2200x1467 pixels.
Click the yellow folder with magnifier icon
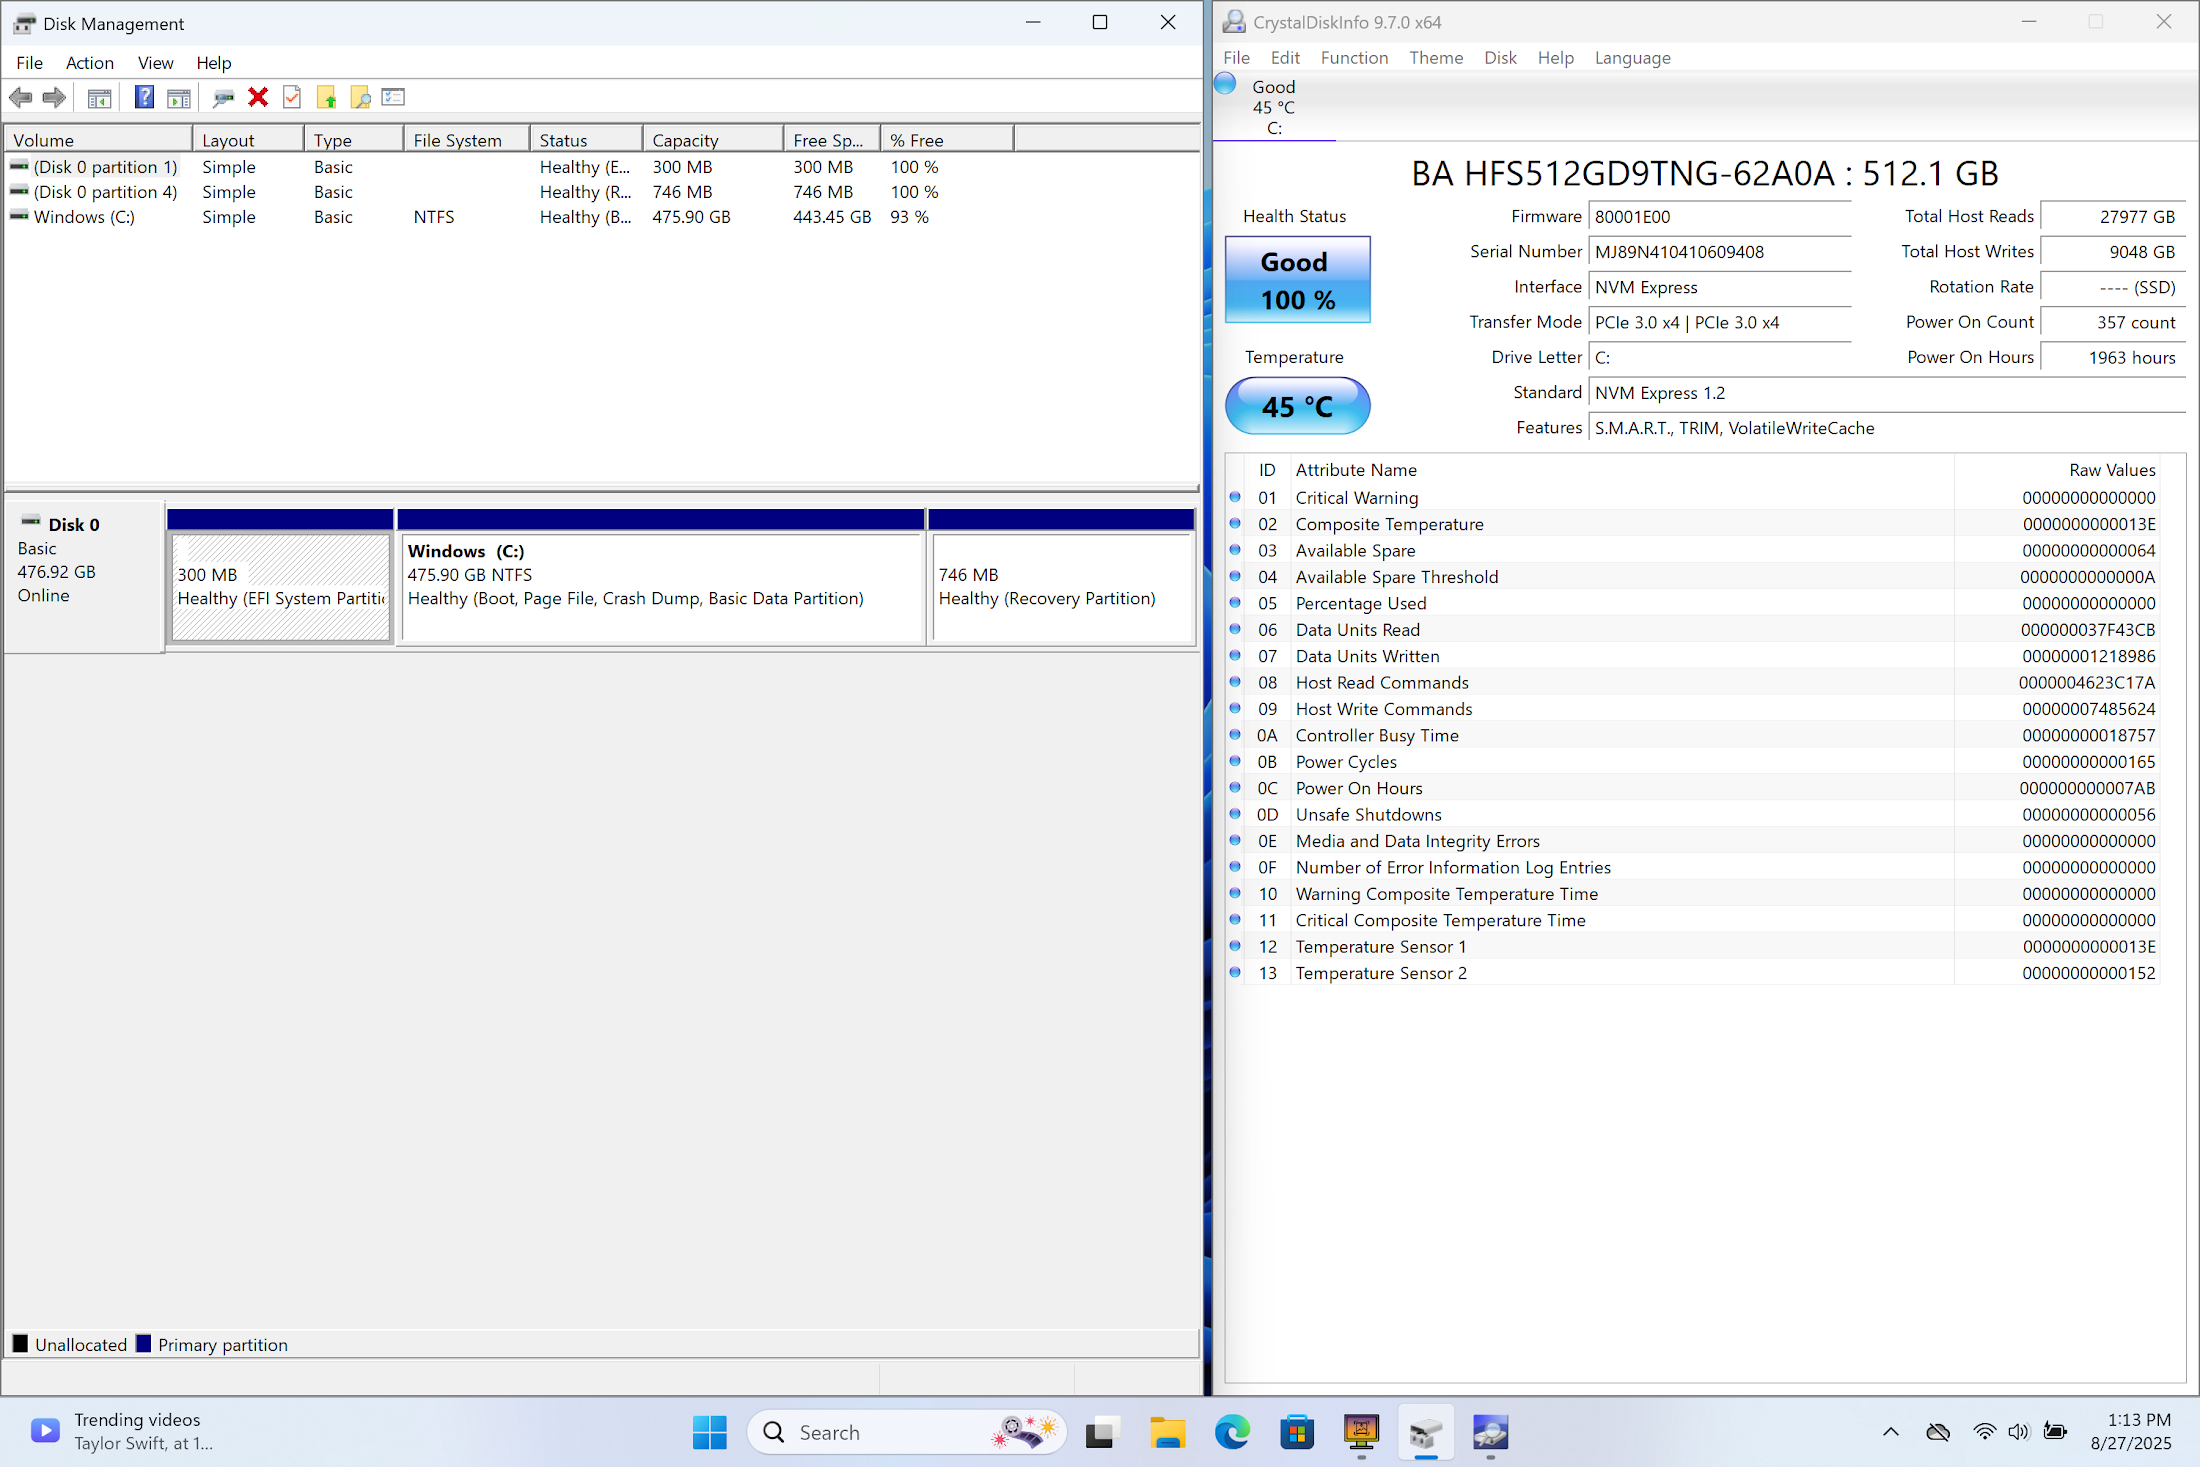coord(360,97)
